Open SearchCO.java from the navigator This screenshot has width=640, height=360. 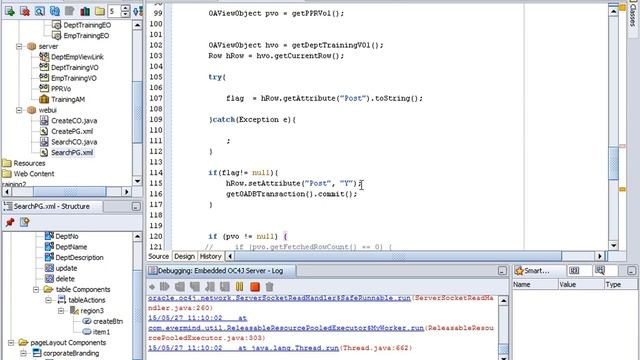coord(74,142)
